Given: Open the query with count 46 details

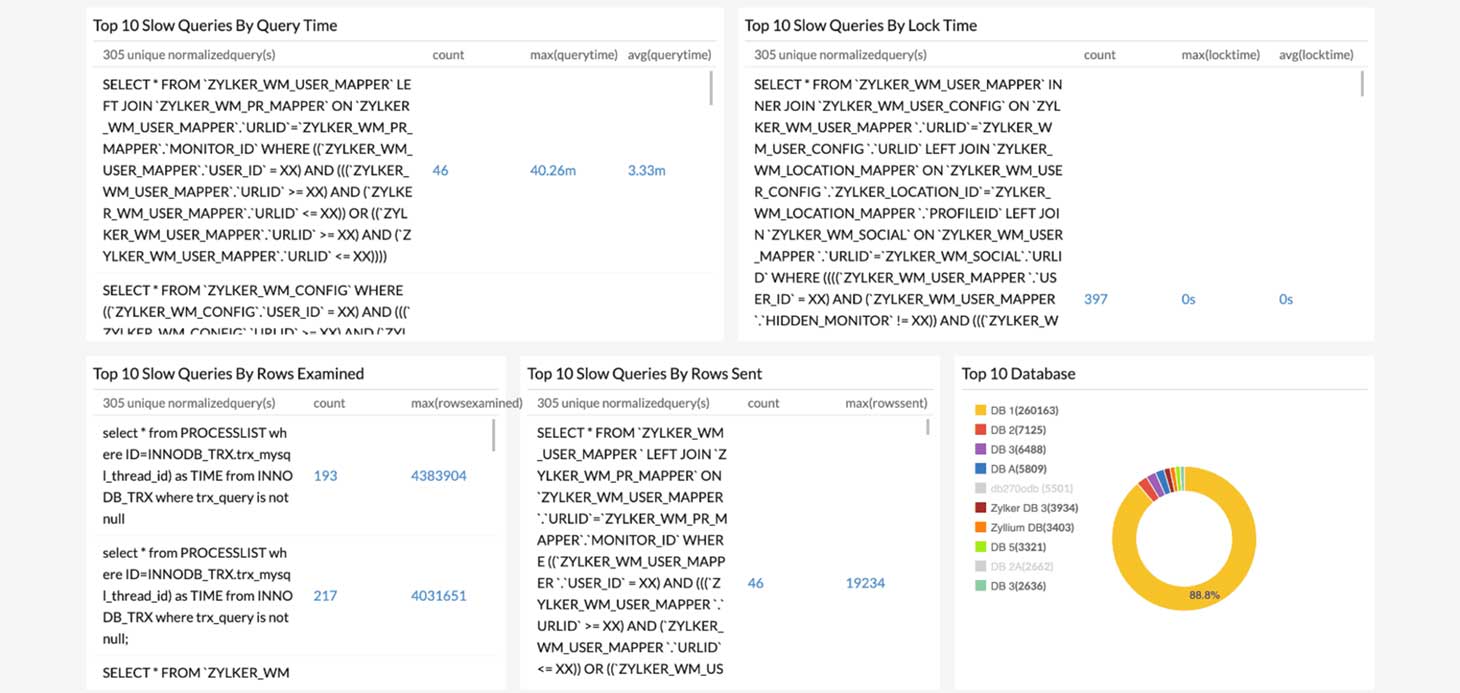Looking at the screenshot, I should [440, 170].
